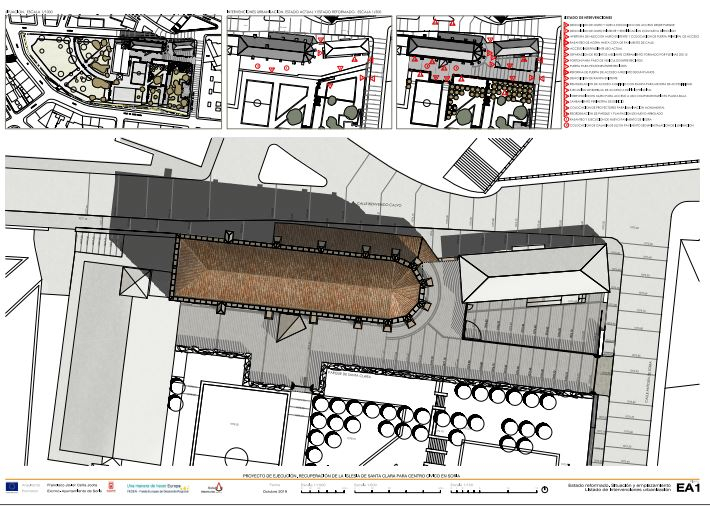This screenshot has height=506, width=710.
Task: Click the project title 'PROYECTO DE EJECUCIÓN' line
Action: [351, 476]
